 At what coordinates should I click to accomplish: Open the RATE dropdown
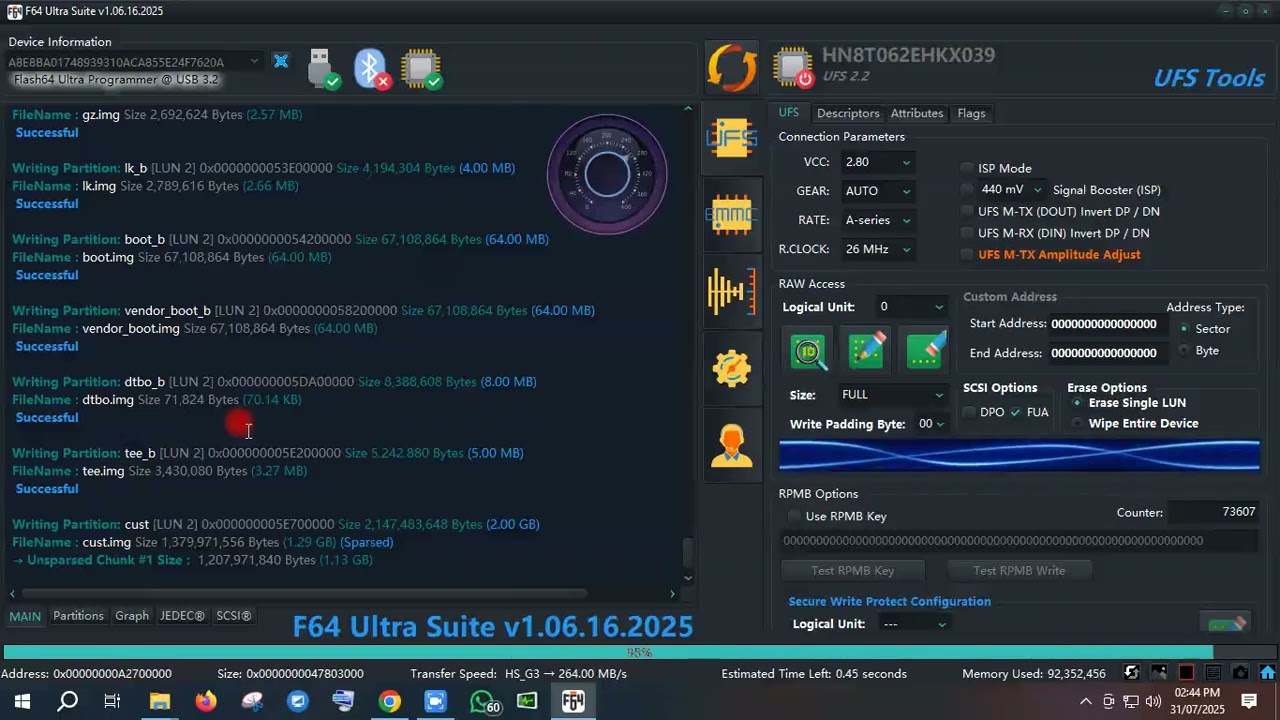(878, 220)
